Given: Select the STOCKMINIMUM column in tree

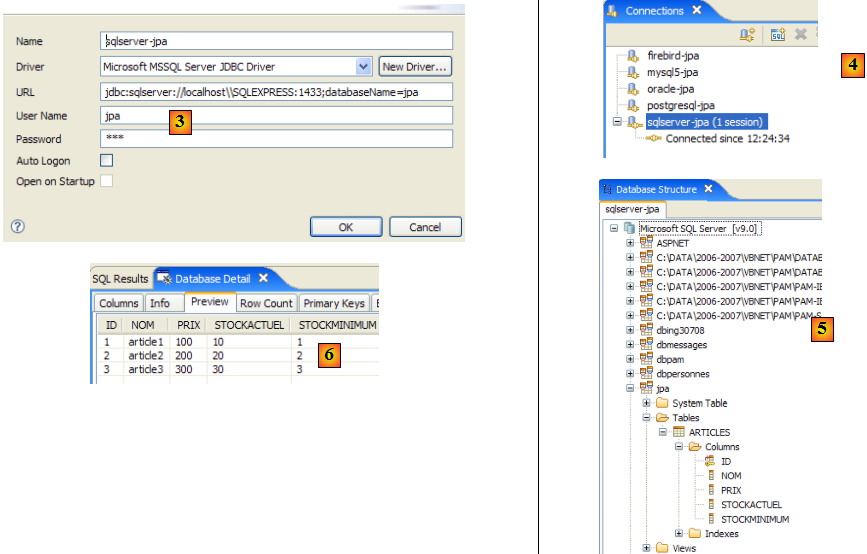Looking at the screenshot, I should click(755, 519).
